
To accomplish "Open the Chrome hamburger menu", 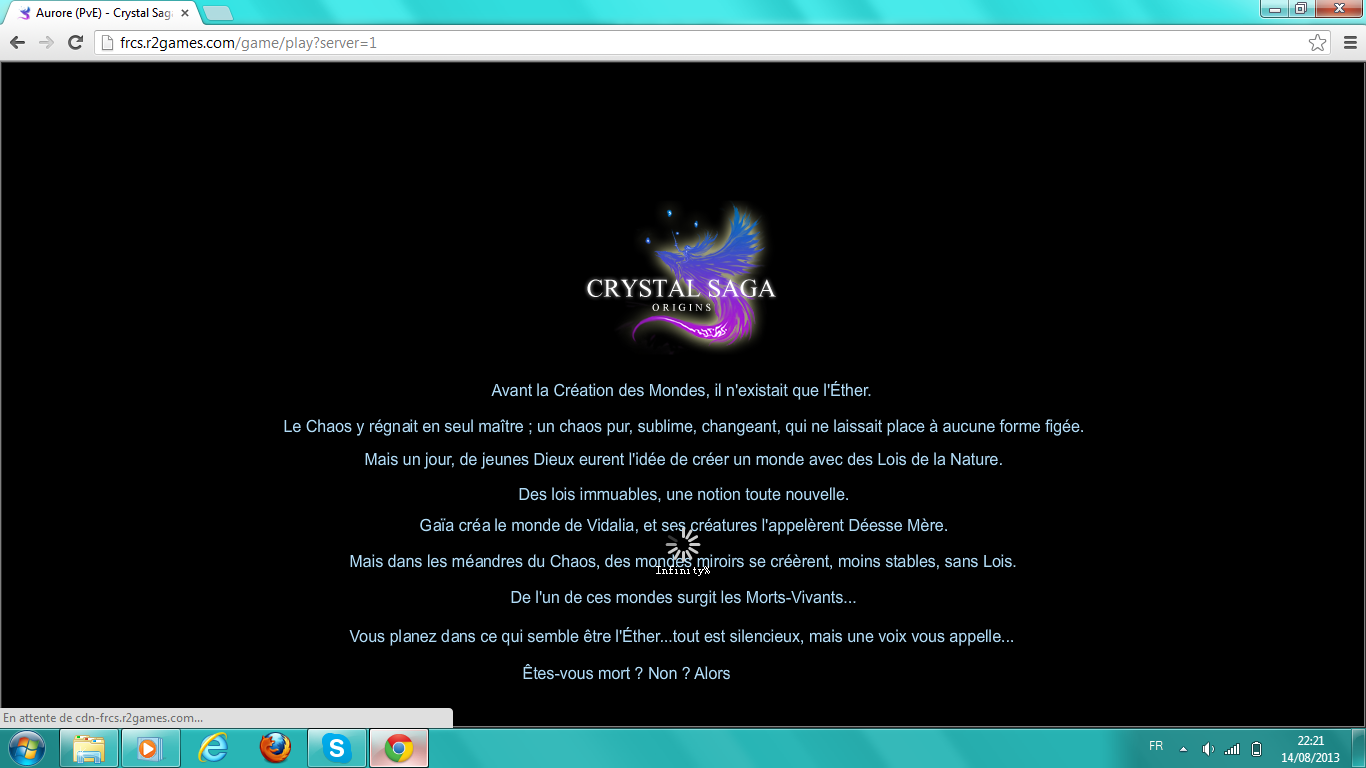I will (1349, 42).
